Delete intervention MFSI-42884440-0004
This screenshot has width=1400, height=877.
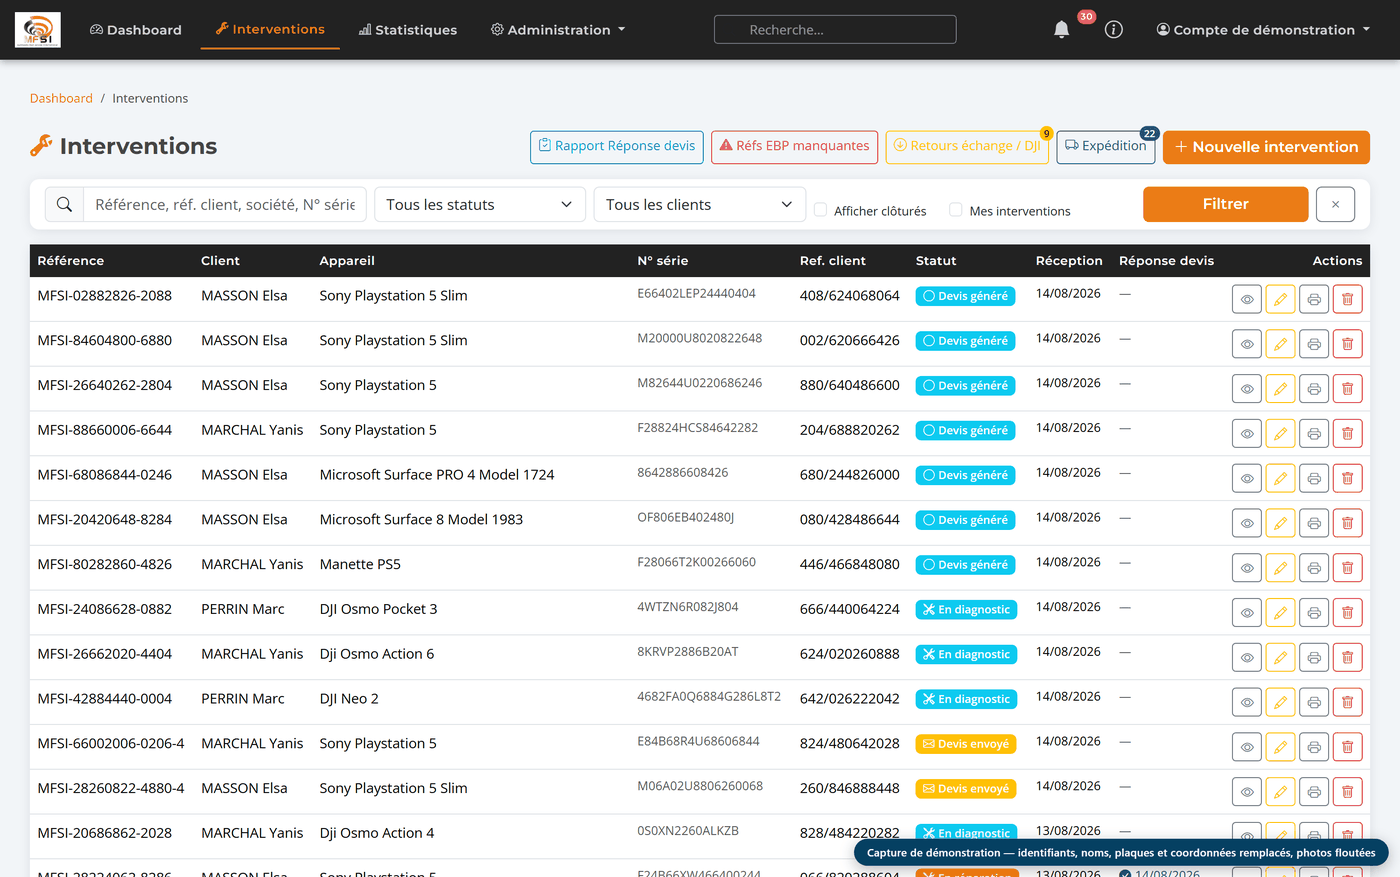click(1347, 702)
